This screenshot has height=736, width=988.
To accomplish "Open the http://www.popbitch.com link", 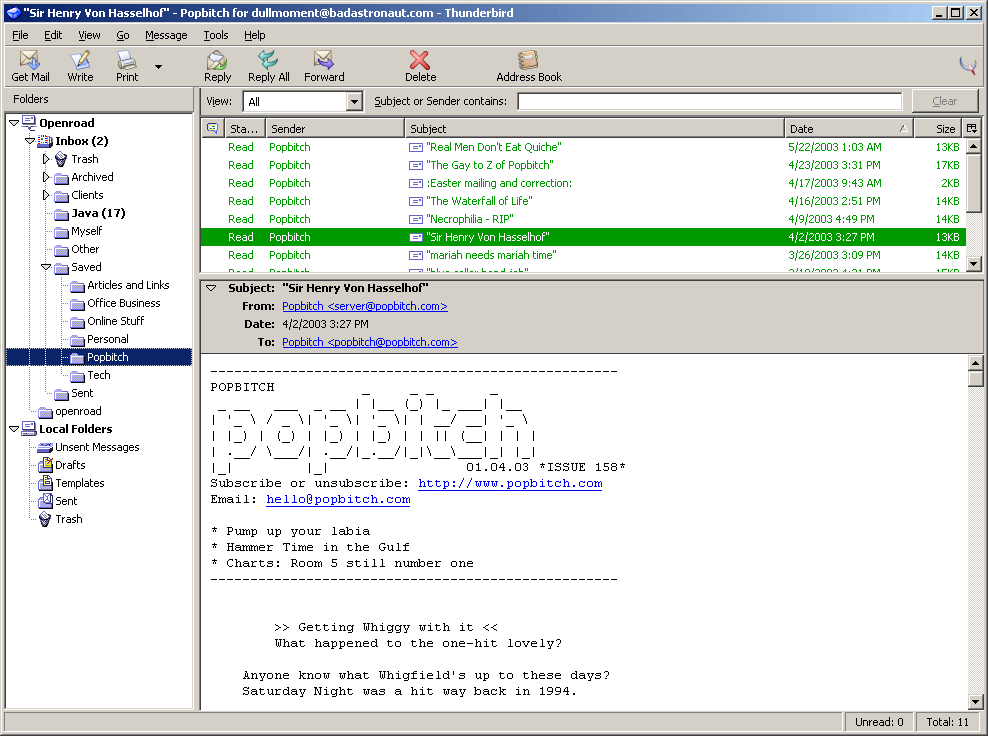I will click(510, 483).
